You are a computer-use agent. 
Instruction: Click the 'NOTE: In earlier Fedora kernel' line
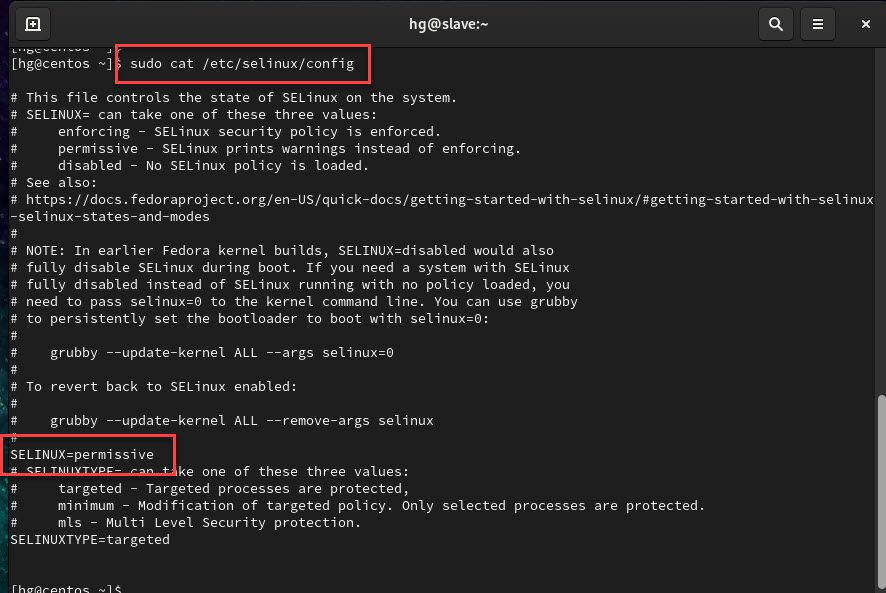pos(290,250)
